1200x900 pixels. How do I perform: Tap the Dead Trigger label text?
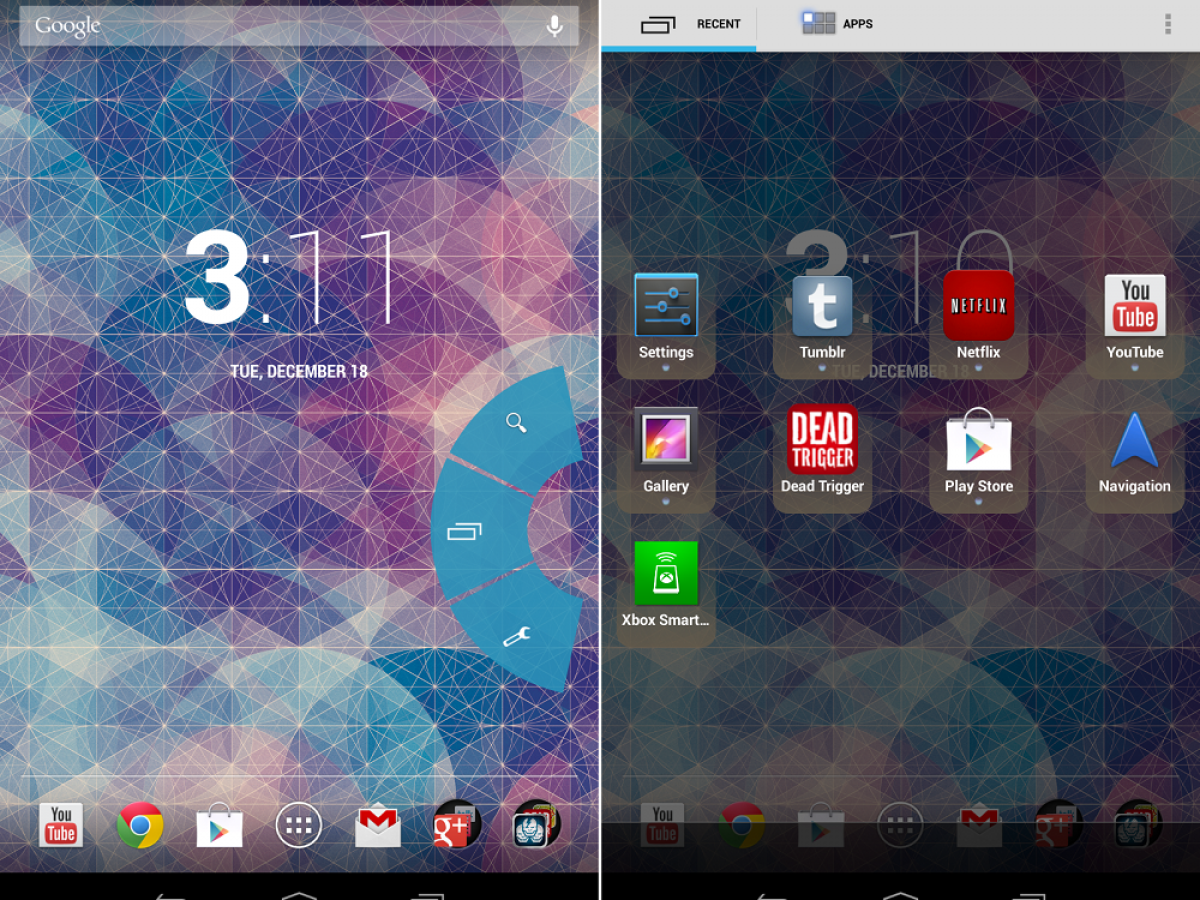click(822, 486)
